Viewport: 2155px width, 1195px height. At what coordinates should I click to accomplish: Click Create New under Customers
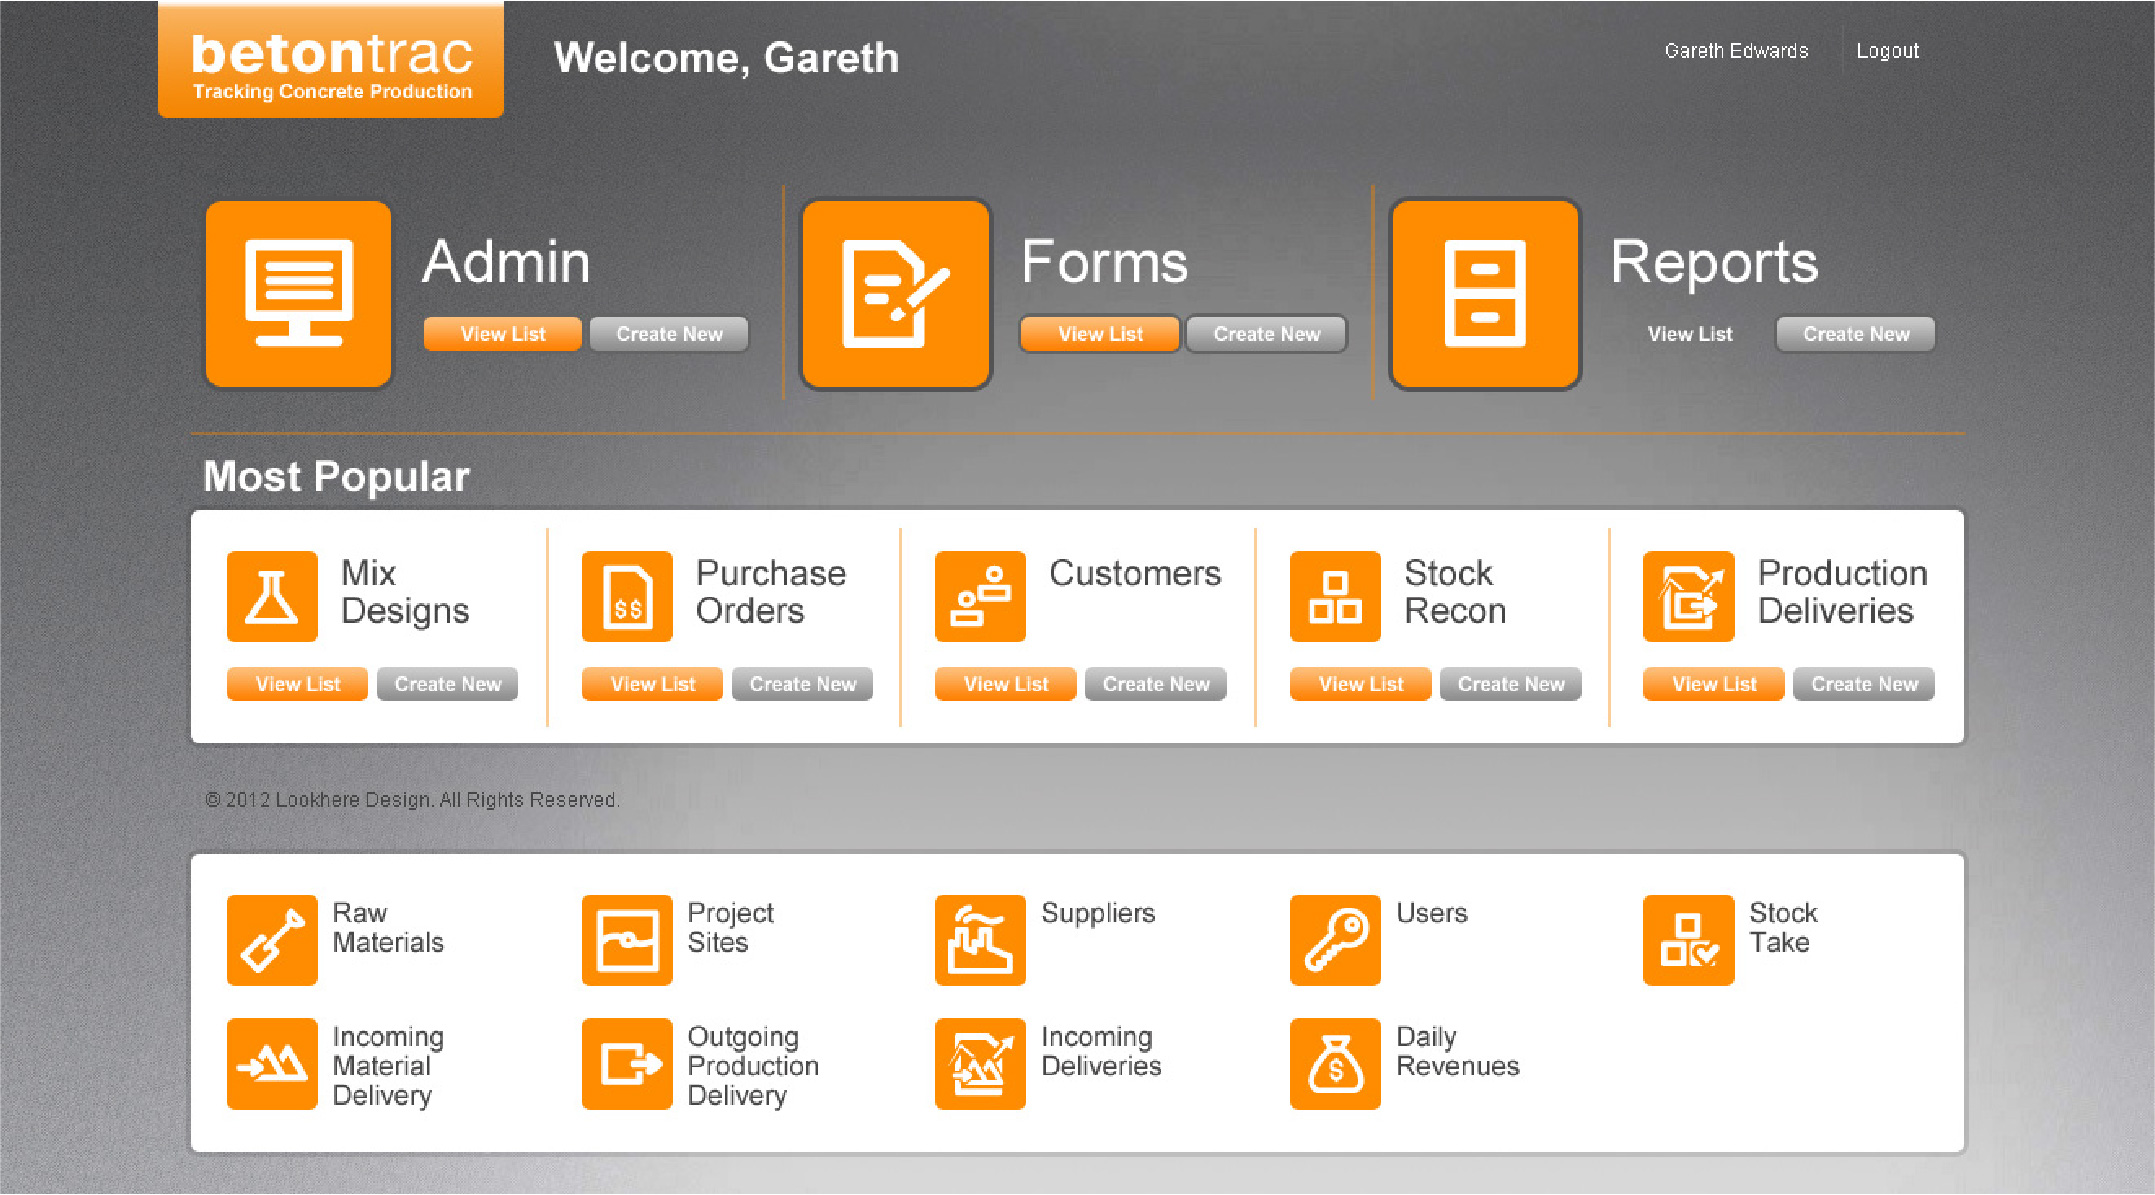click(1155, 684)
